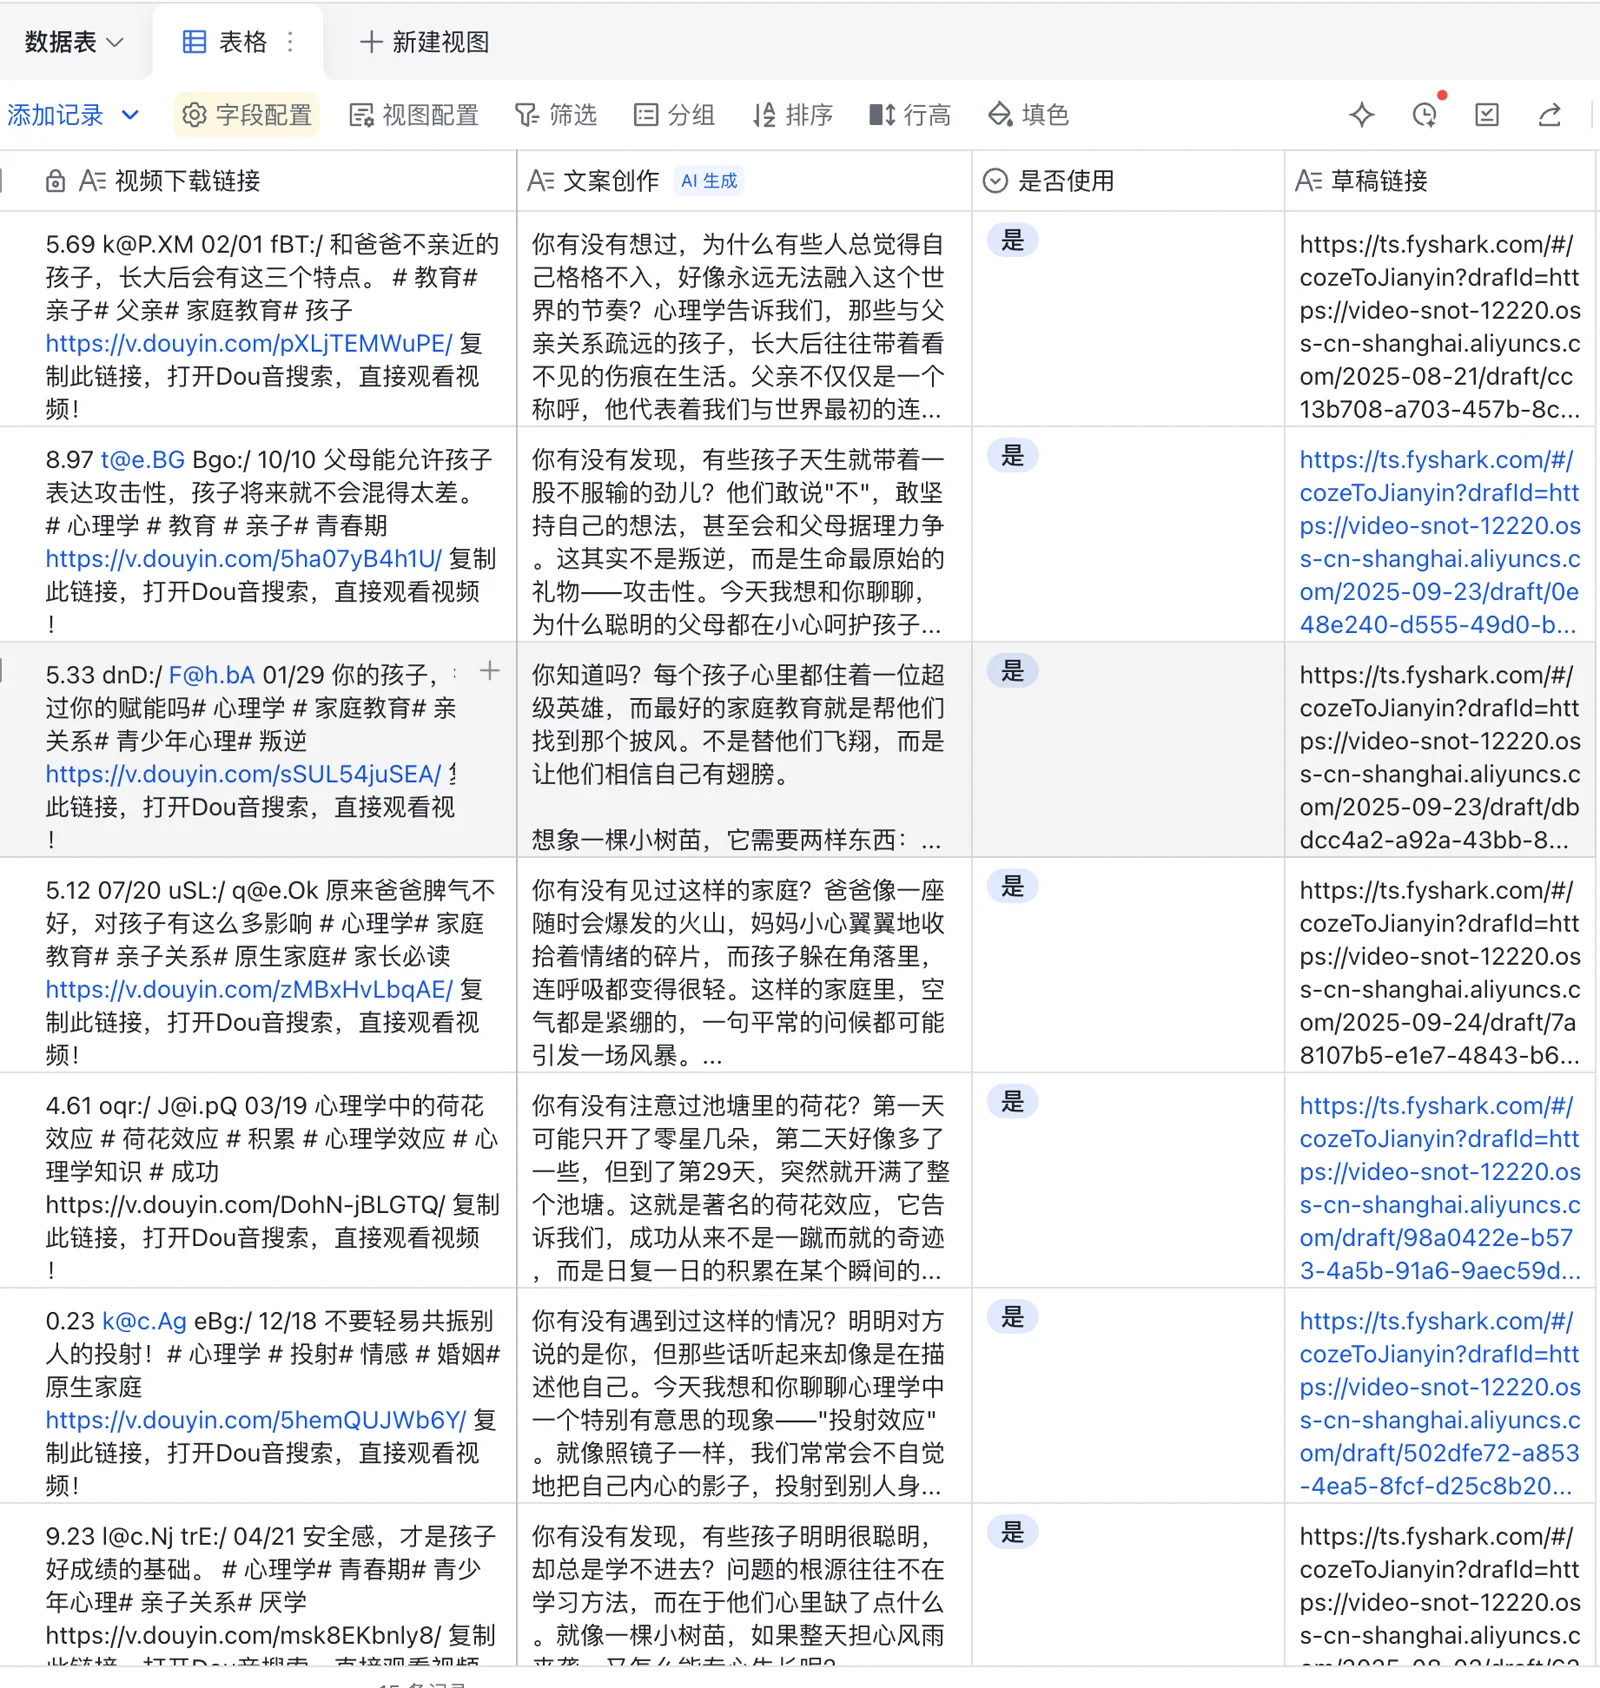Viewport: 1600px width, 1688px height.
Task: Select draft cell with 2025-09-24/draft/7a
Action: (1440, 965)
